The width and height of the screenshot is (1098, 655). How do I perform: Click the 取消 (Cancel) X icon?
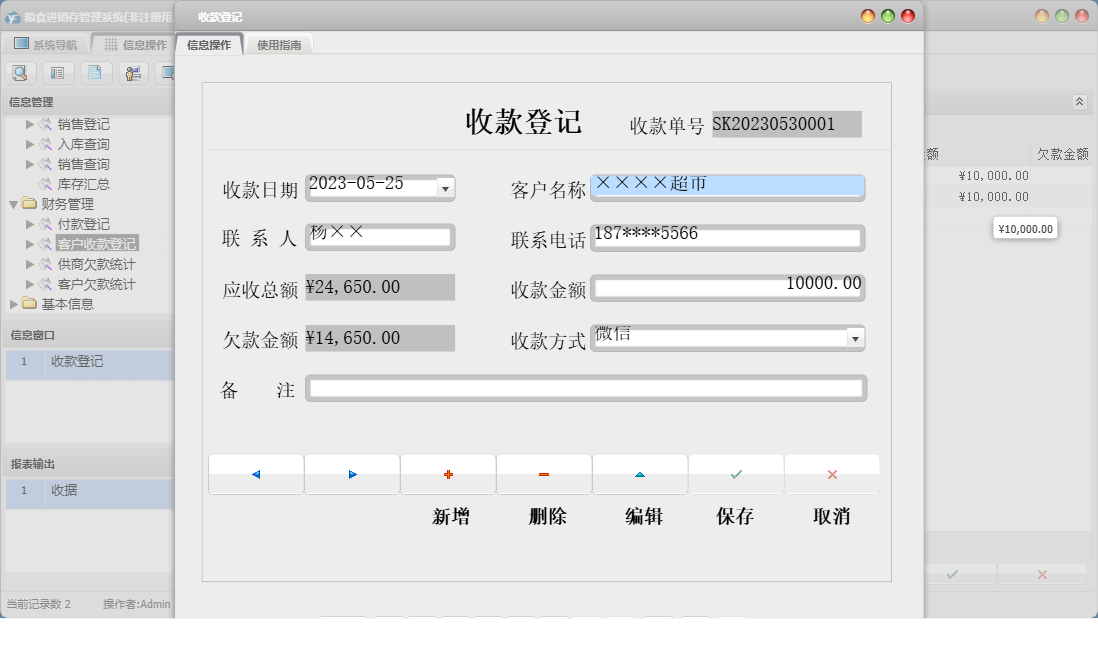832,473
